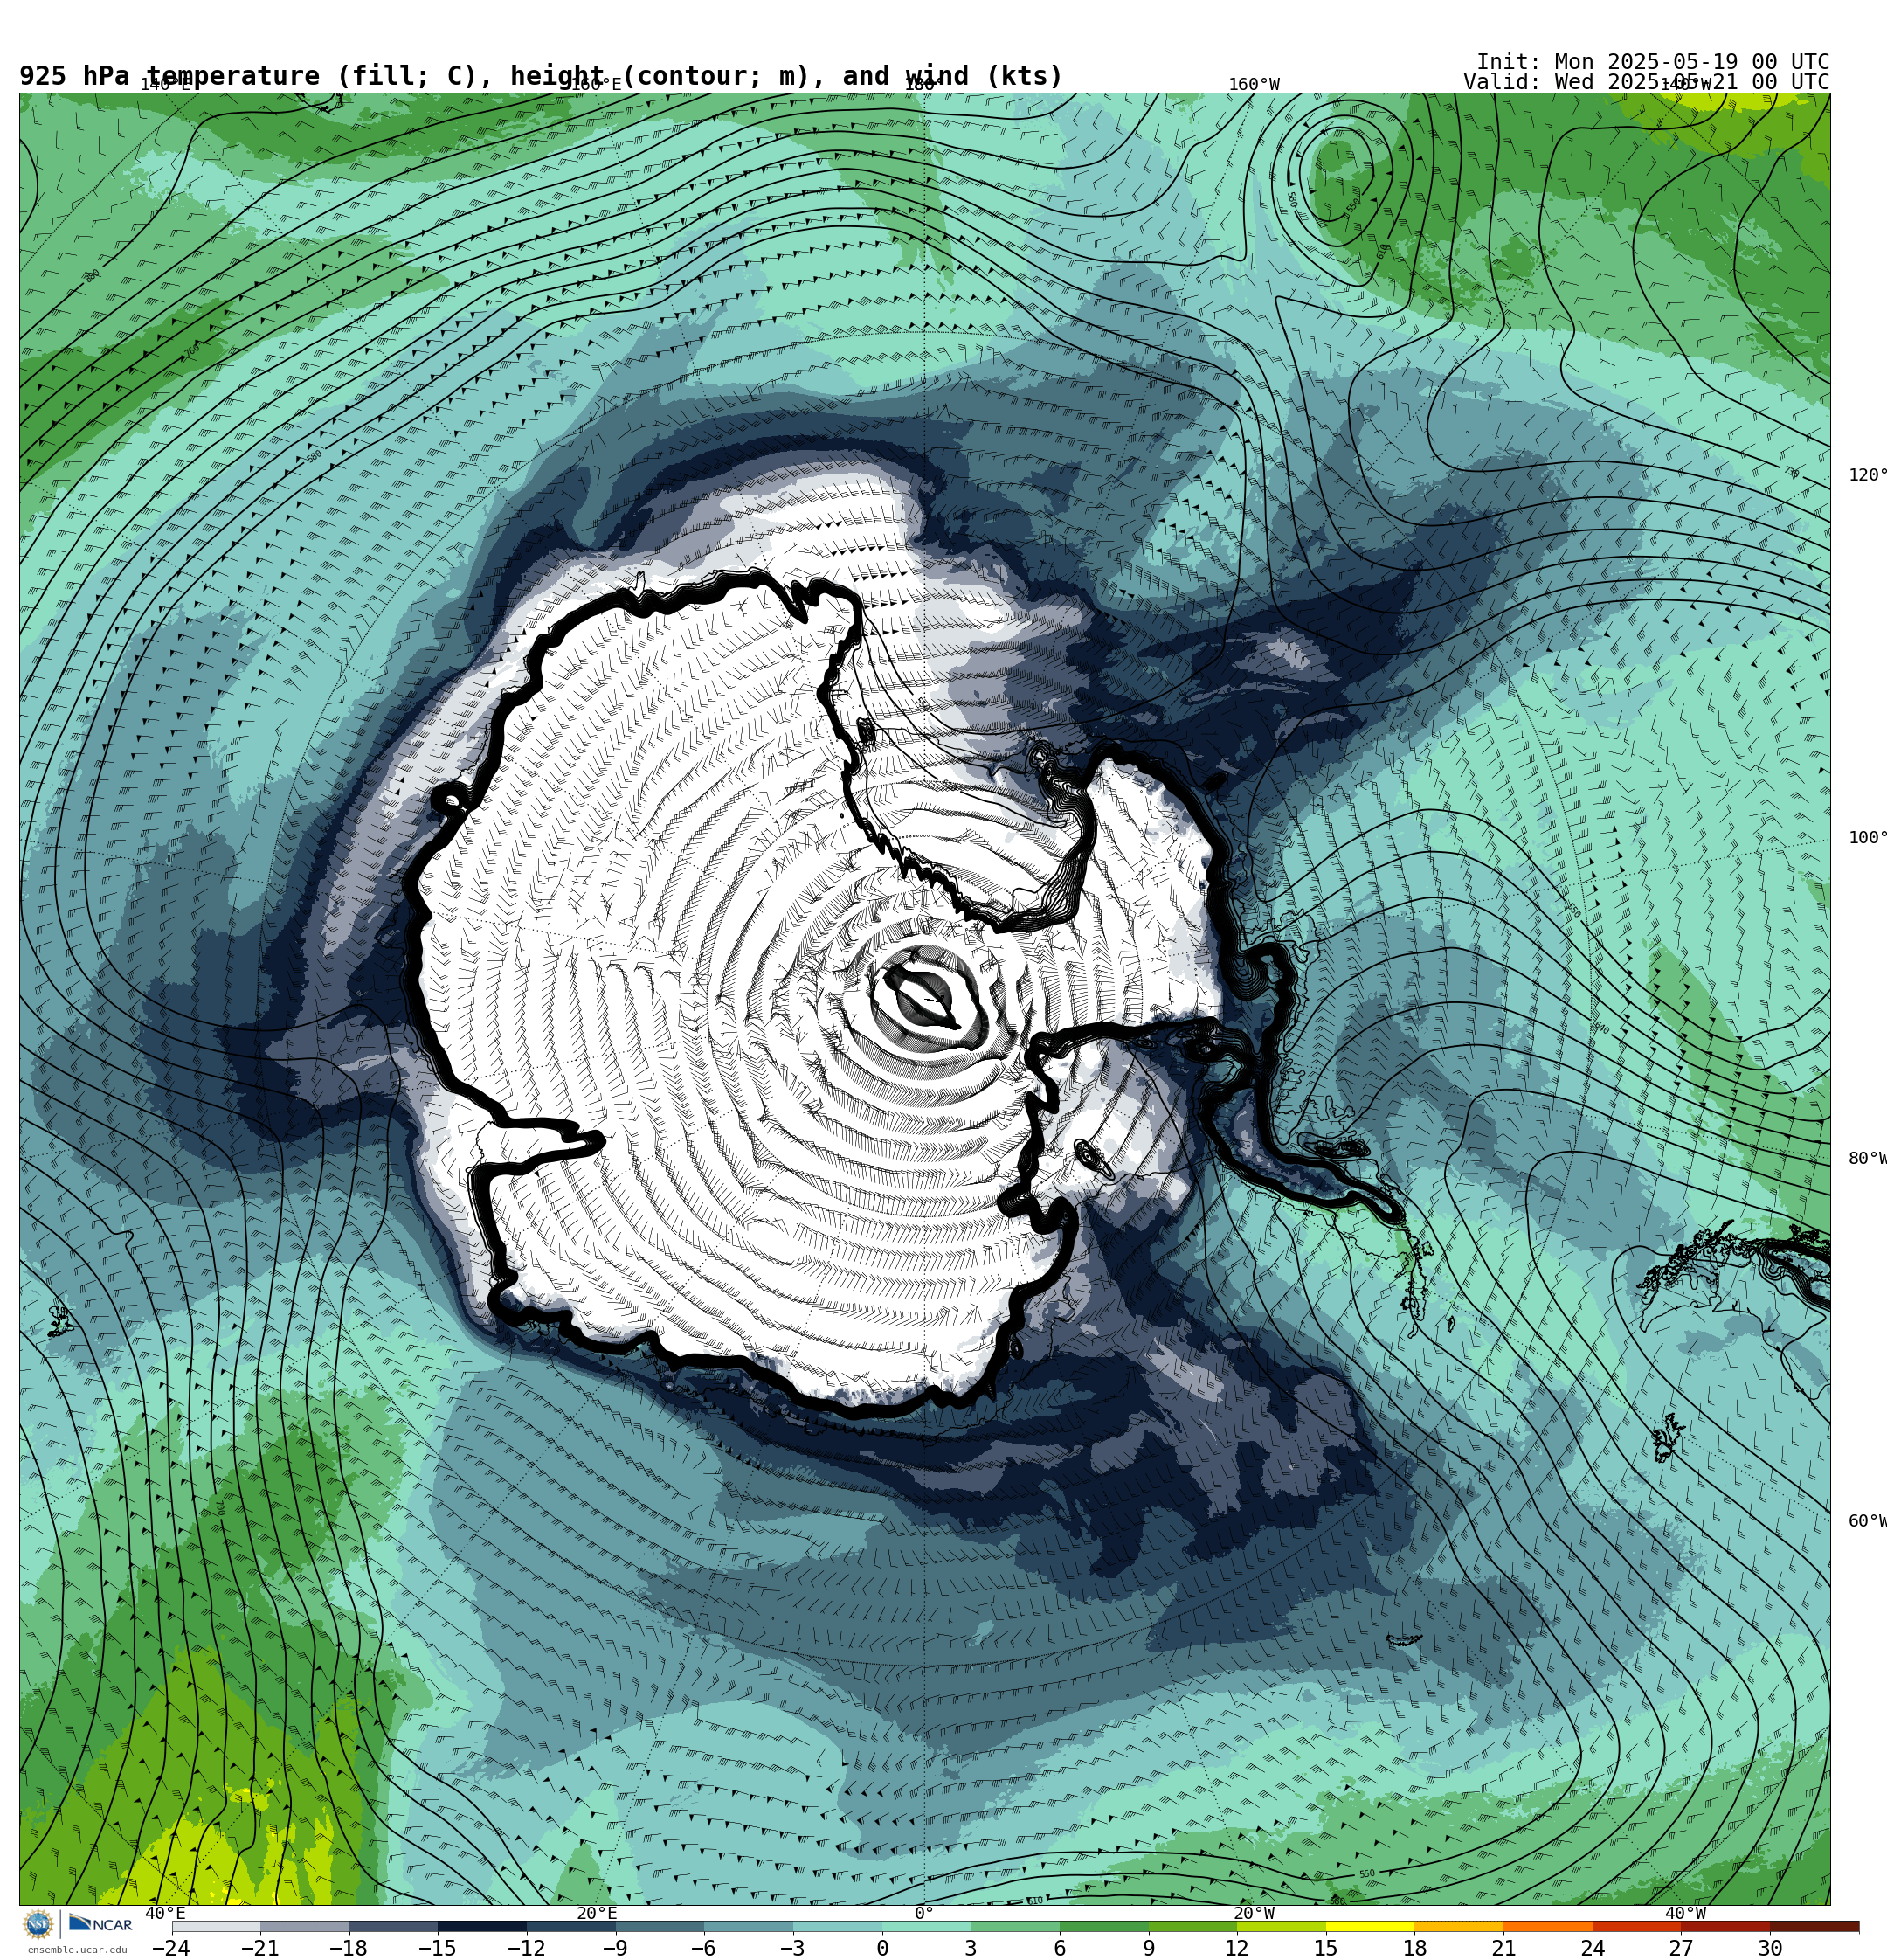Image resolution: width=1887 pixels, height=1960 pixels.
Task: Click the 12 colorbar tick label
Action: pyautogui.click(x=1237, y=1948)
